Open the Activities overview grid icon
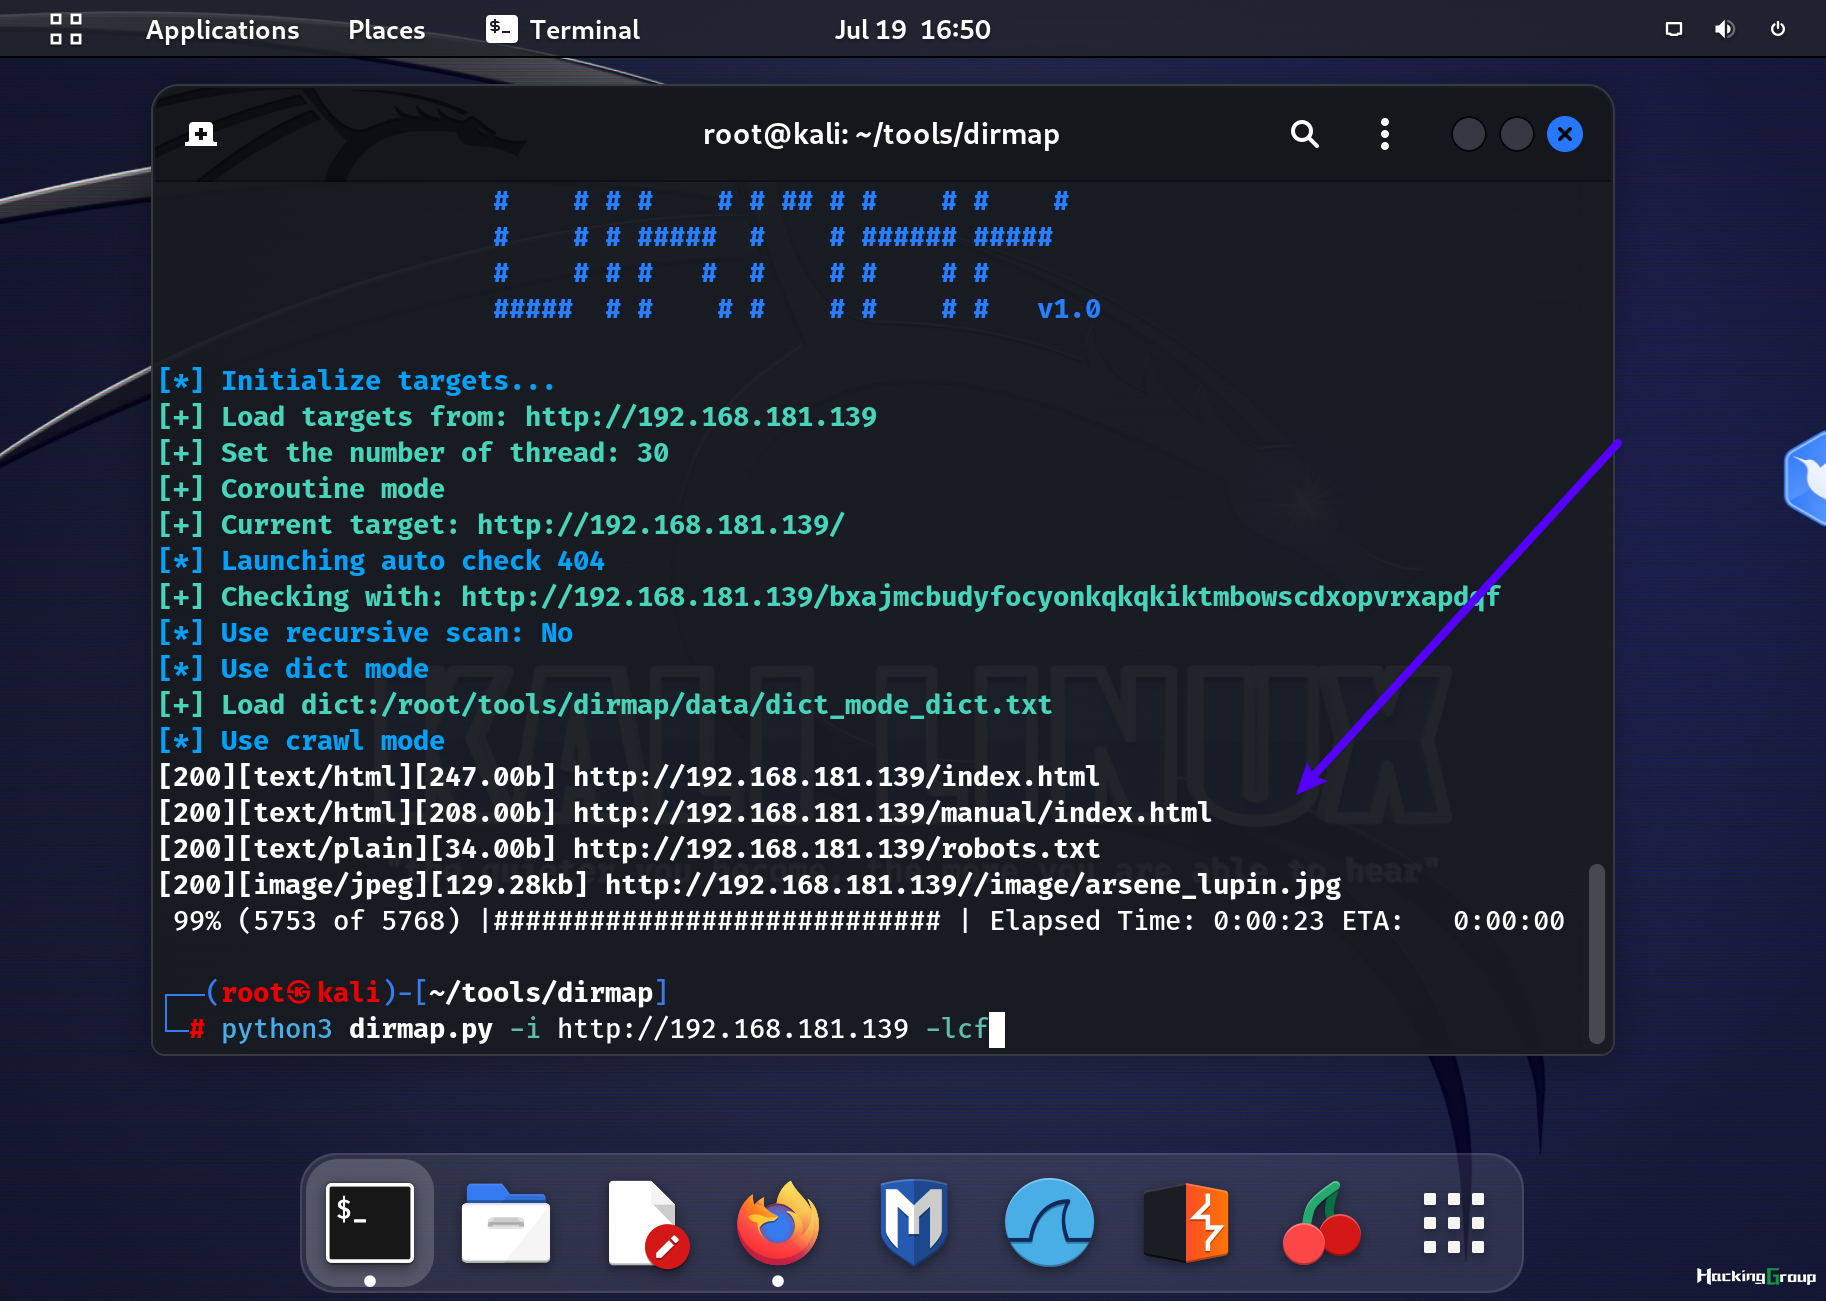This screenshot has width=1826, height=1301. point(66,29)
